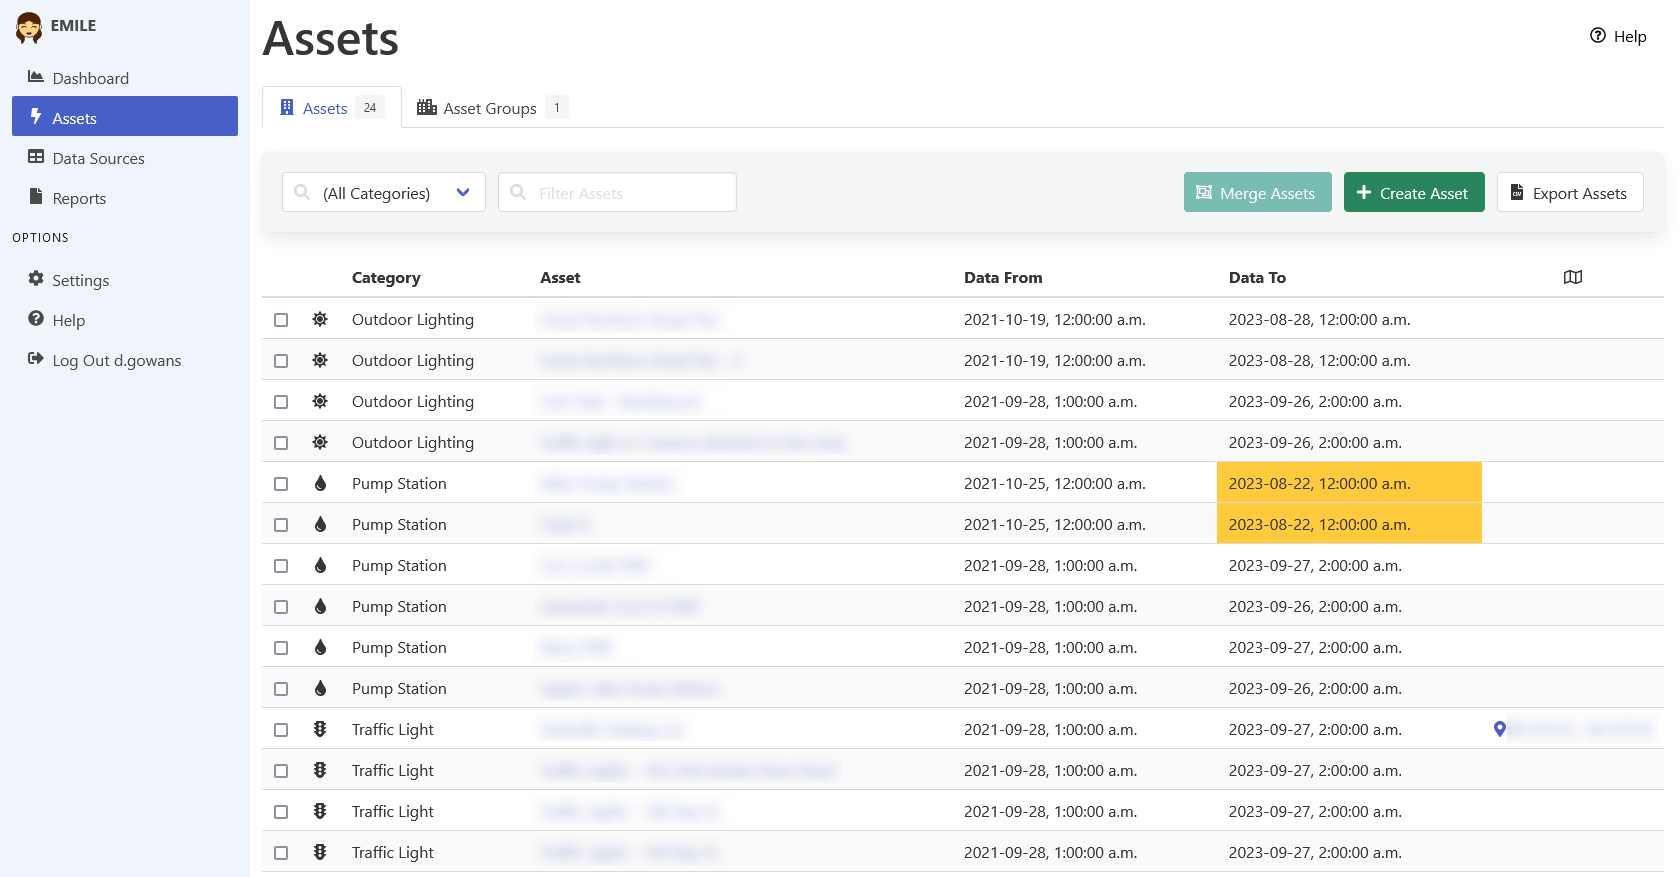This screenshot has height=877, width=1680.
Task: Click the Log Out arrow icon
Action: [x=36, y=359]
